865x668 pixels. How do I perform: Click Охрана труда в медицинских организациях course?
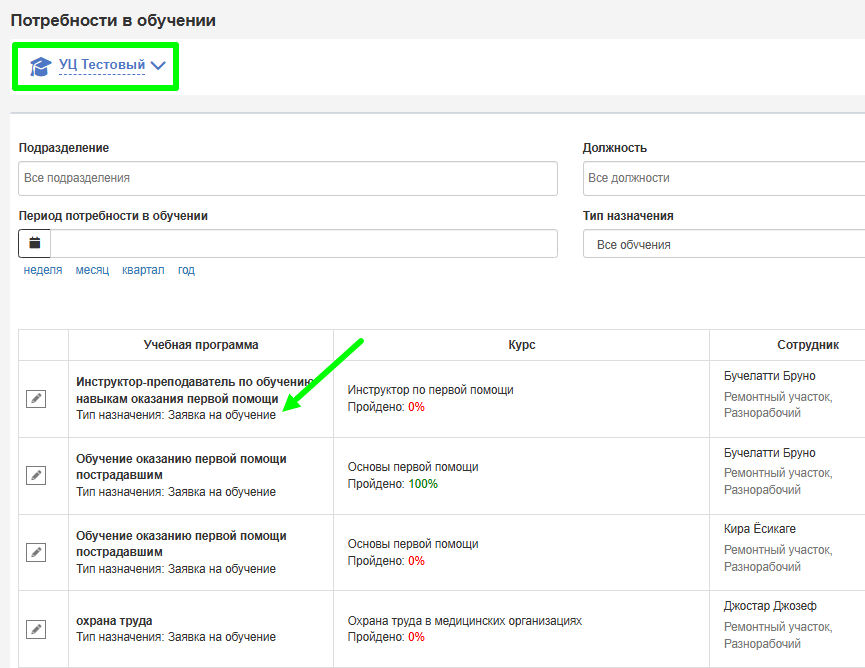pyautogui.click(x=464, y=621)
